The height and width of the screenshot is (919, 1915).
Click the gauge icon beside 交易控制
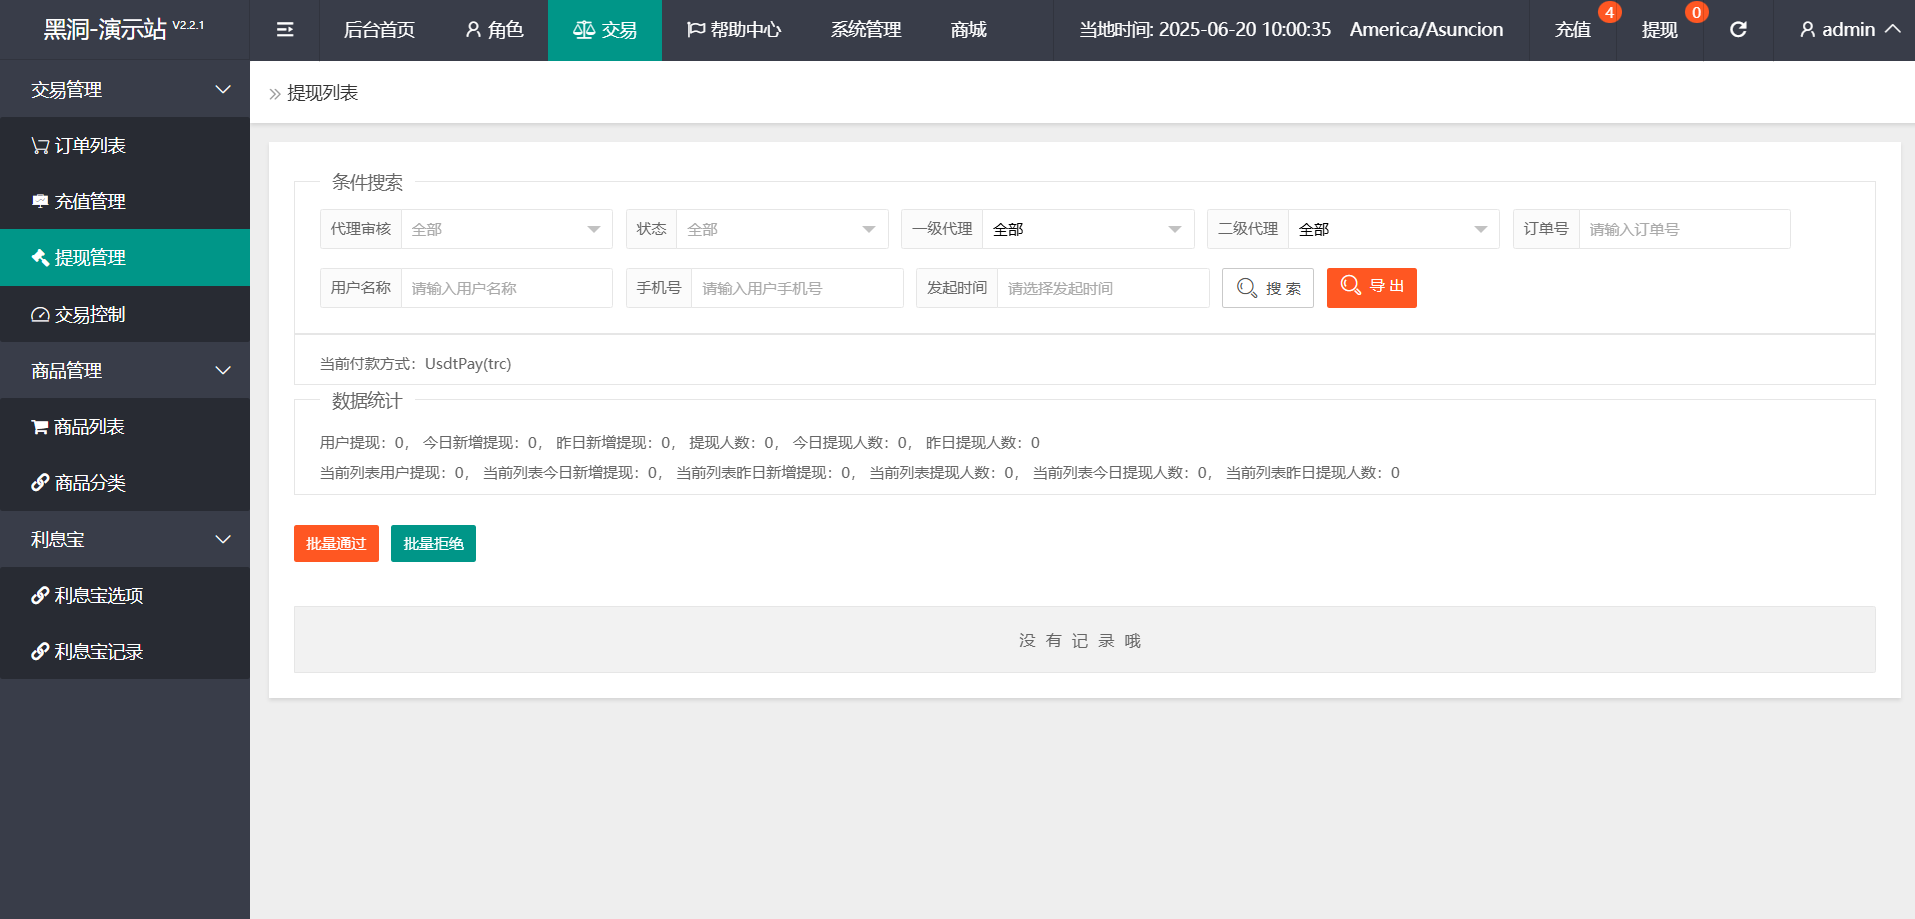pos(40,315)
